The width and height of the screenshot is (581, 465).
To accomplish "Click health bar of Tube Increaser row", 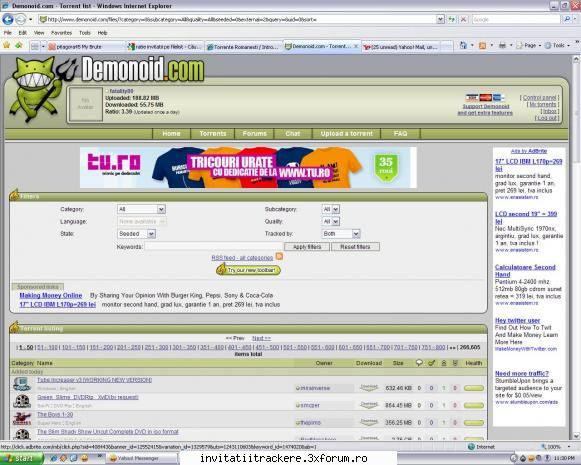I will 474,388.
